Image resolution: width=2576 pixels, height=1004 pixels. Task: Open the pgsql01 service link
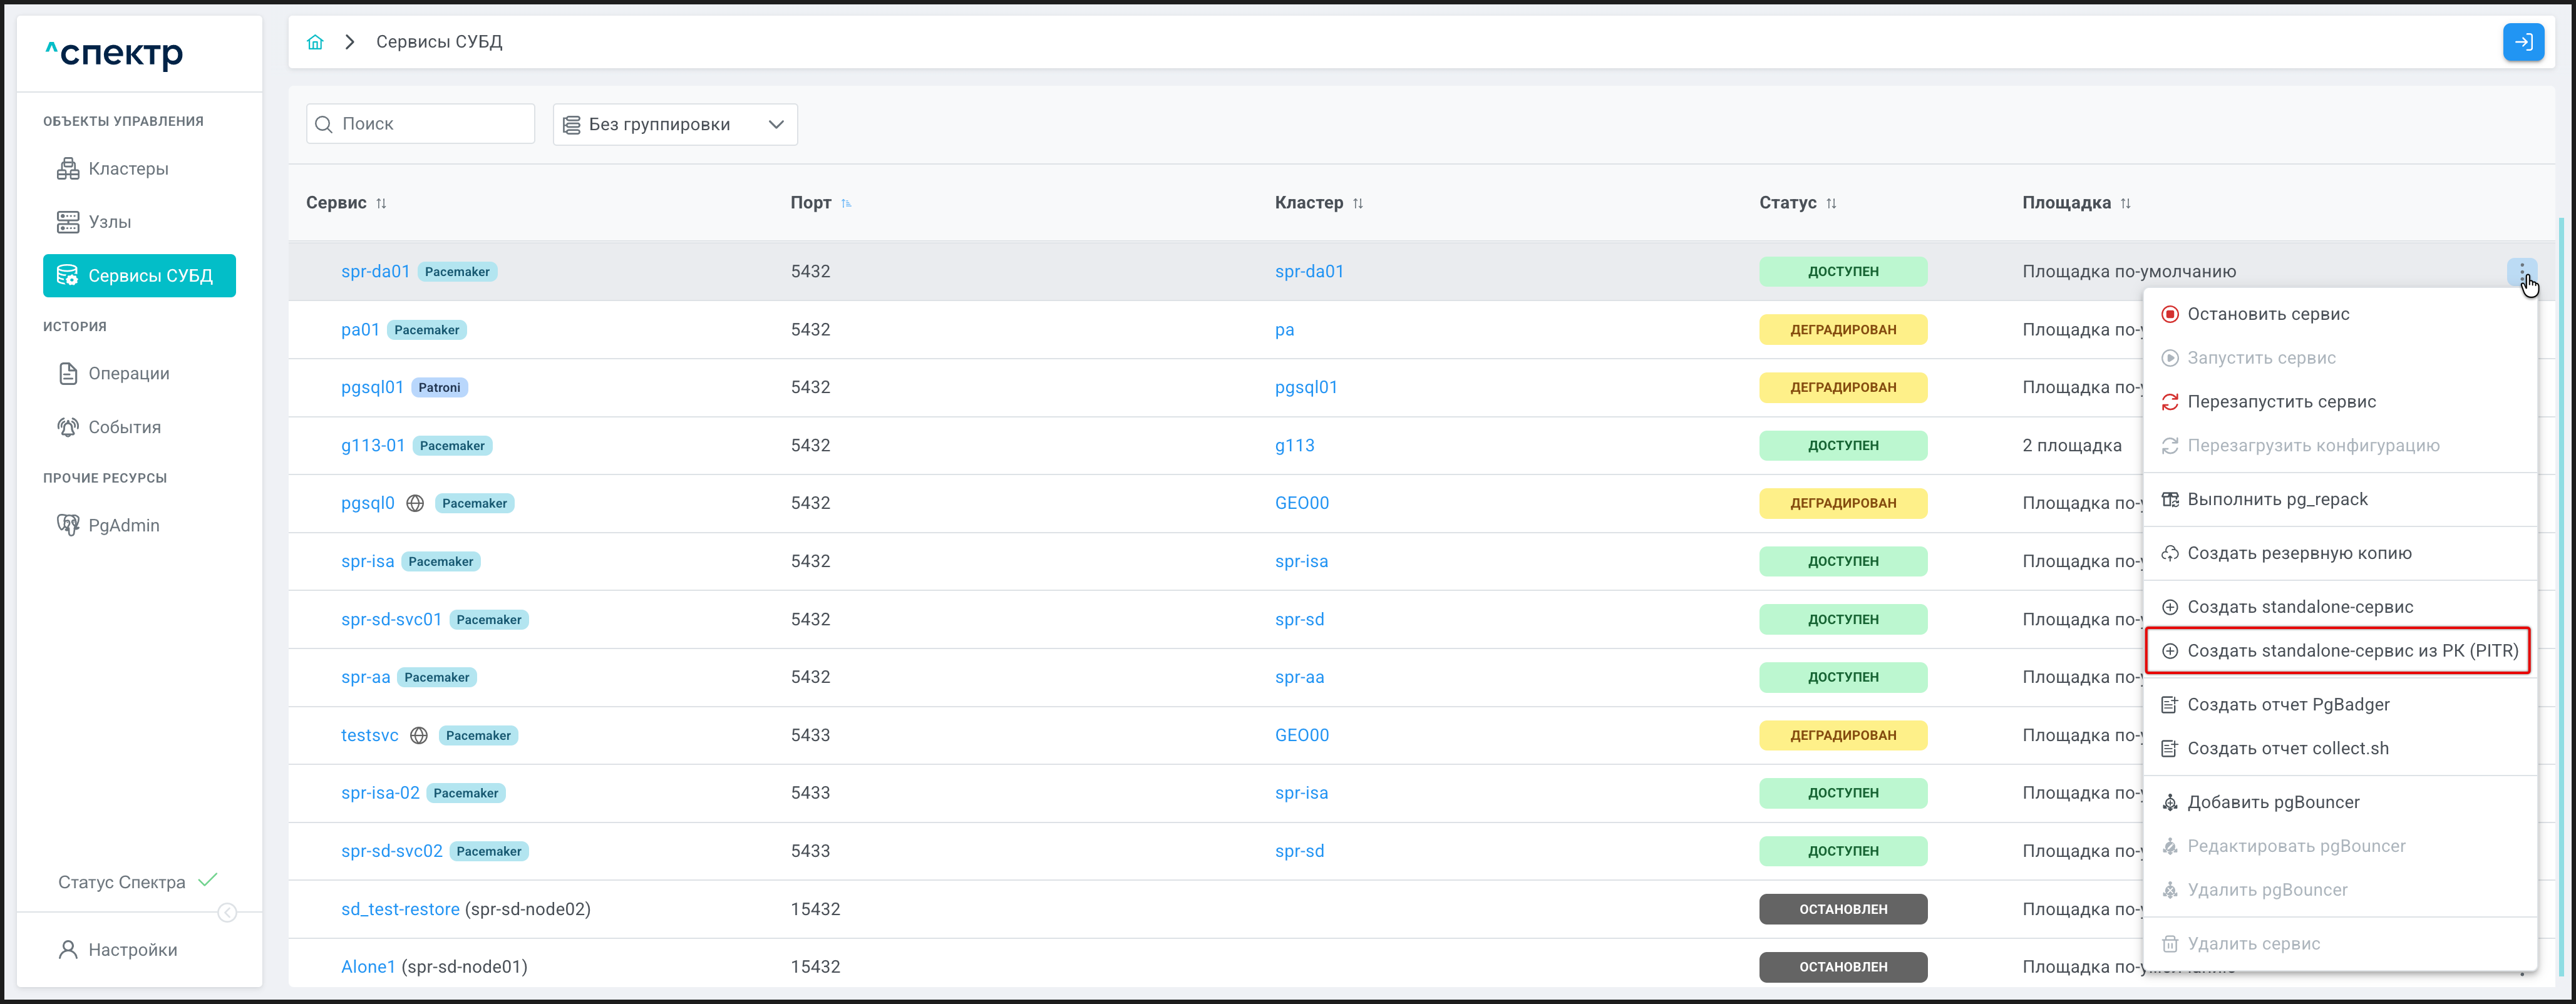tap(372, 387)
